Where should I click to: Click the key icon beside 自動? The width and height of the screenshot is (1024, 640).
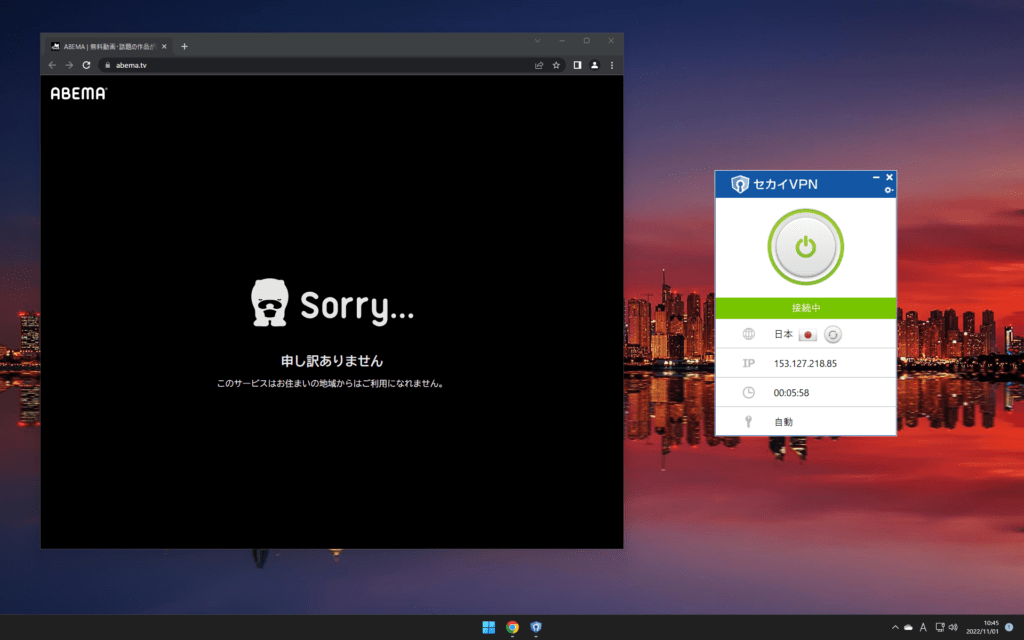(748, 422)
